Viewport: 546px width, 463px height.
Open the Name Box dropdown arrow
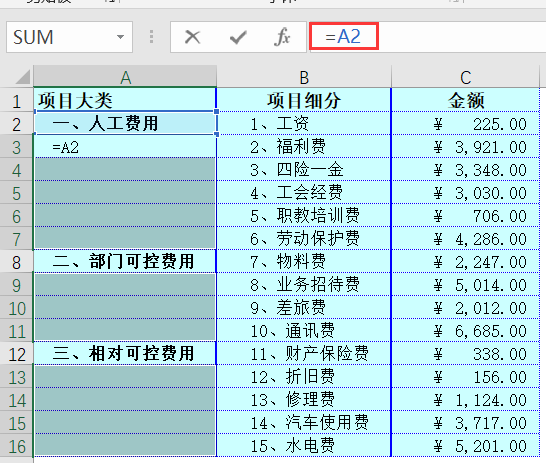pyautogui.click(x=120, y=37)
